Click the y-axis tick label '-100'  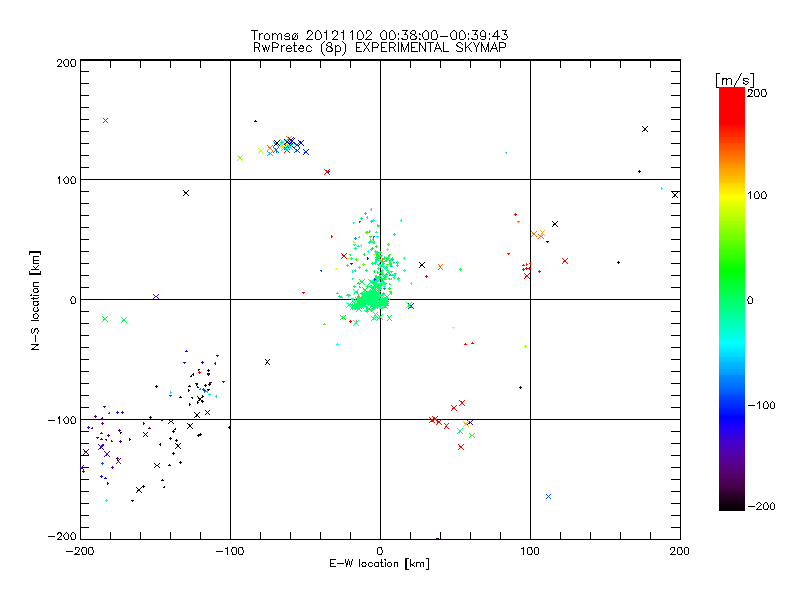[x=62, y=420]
